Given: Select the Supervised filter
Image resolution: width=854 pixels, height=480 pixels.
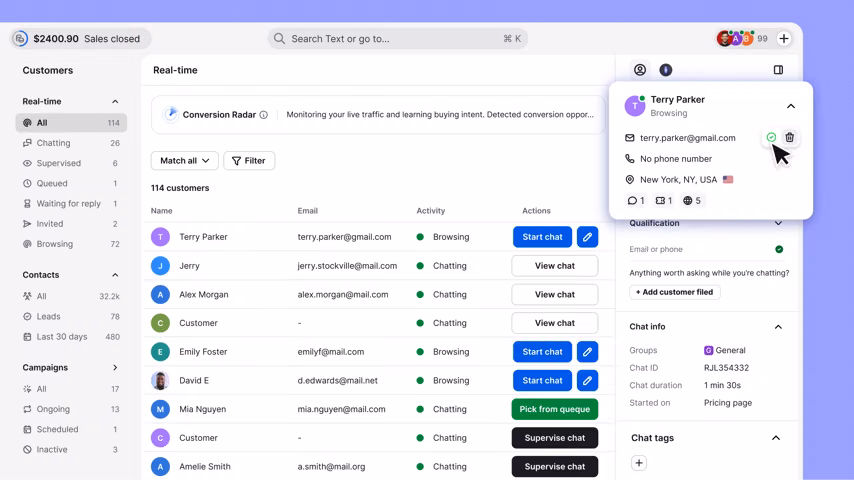Looking at the screenshot, I should (71, 163).
